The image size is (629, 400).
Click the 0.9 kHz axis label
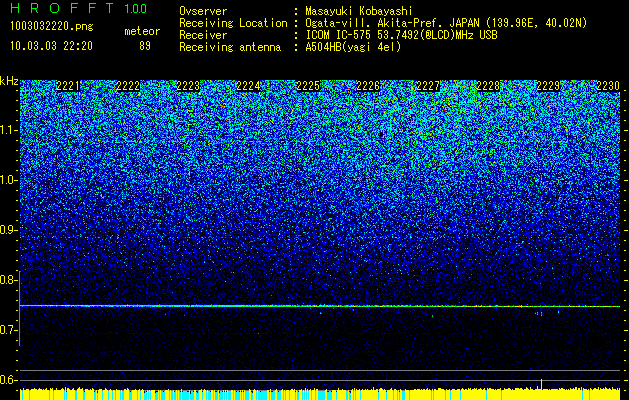[9, 230]
